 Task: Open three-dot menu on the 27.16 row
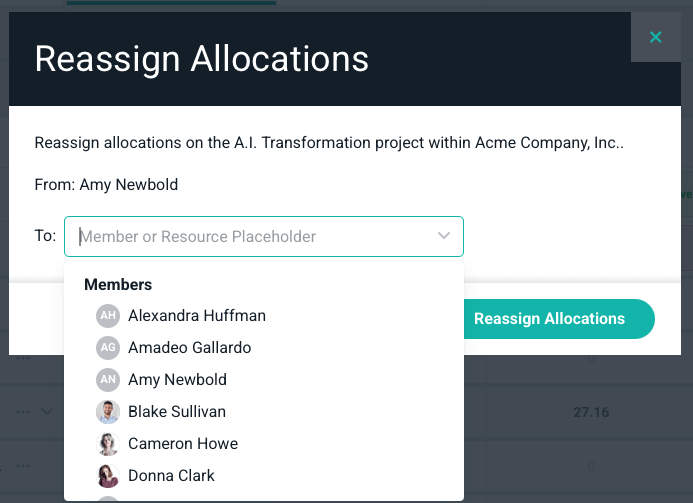(23, 412)
